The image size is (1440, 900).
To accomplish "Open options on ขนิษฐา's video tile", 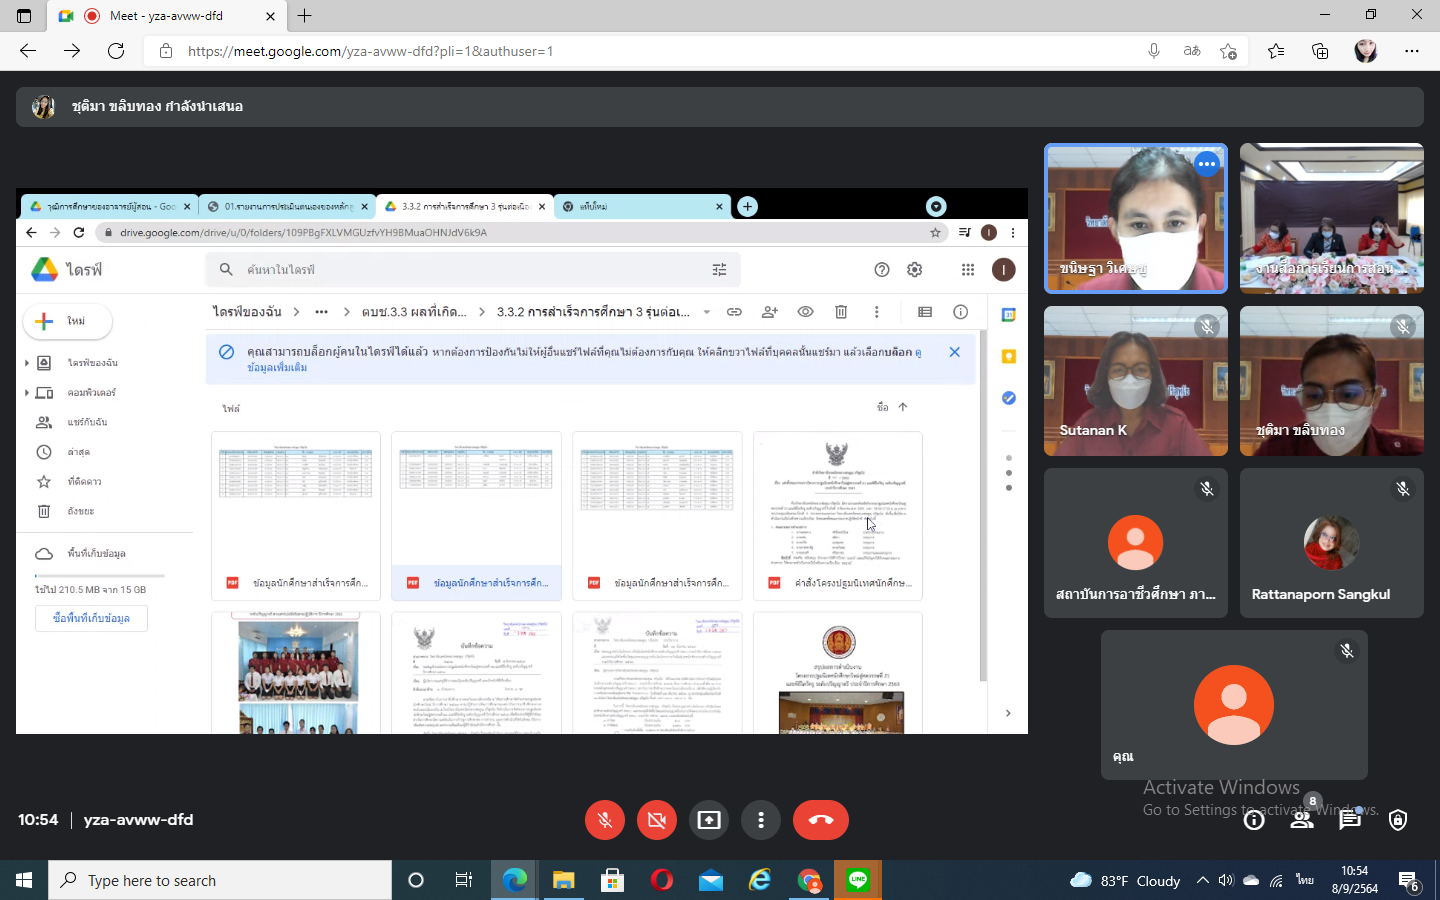I will [1207, 164].
